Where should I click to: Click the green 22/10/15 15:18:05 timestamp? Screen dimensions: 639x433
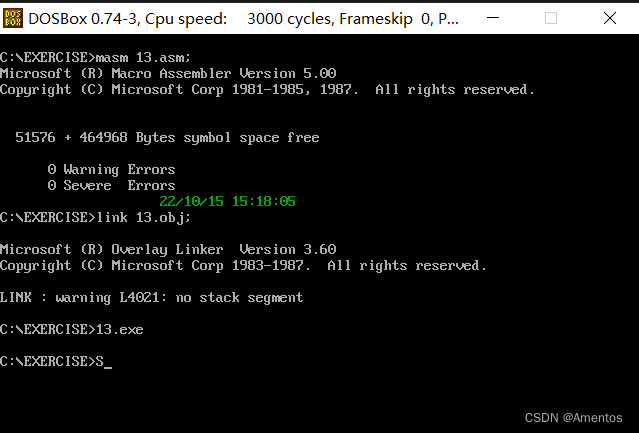tap(227, 201)
